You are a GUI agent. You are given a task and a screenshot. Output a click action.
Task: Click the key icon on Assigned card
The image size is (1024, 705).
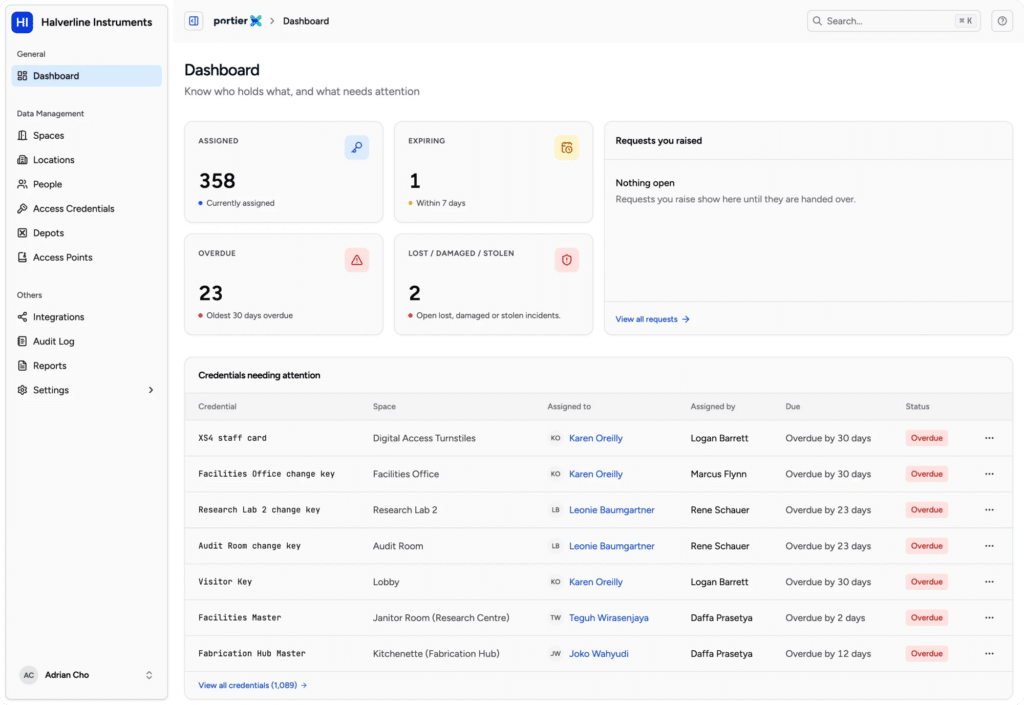tap(357, 148)
